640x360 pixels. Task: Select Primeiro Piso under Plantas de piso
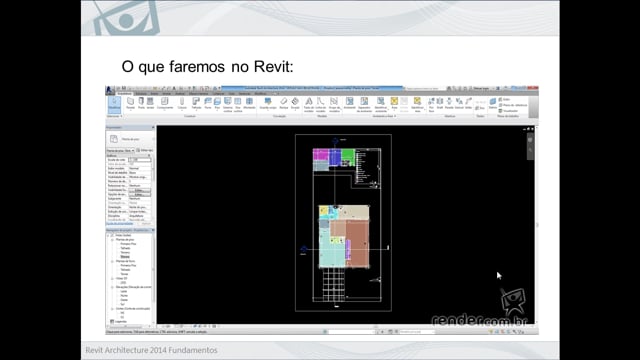128,244
